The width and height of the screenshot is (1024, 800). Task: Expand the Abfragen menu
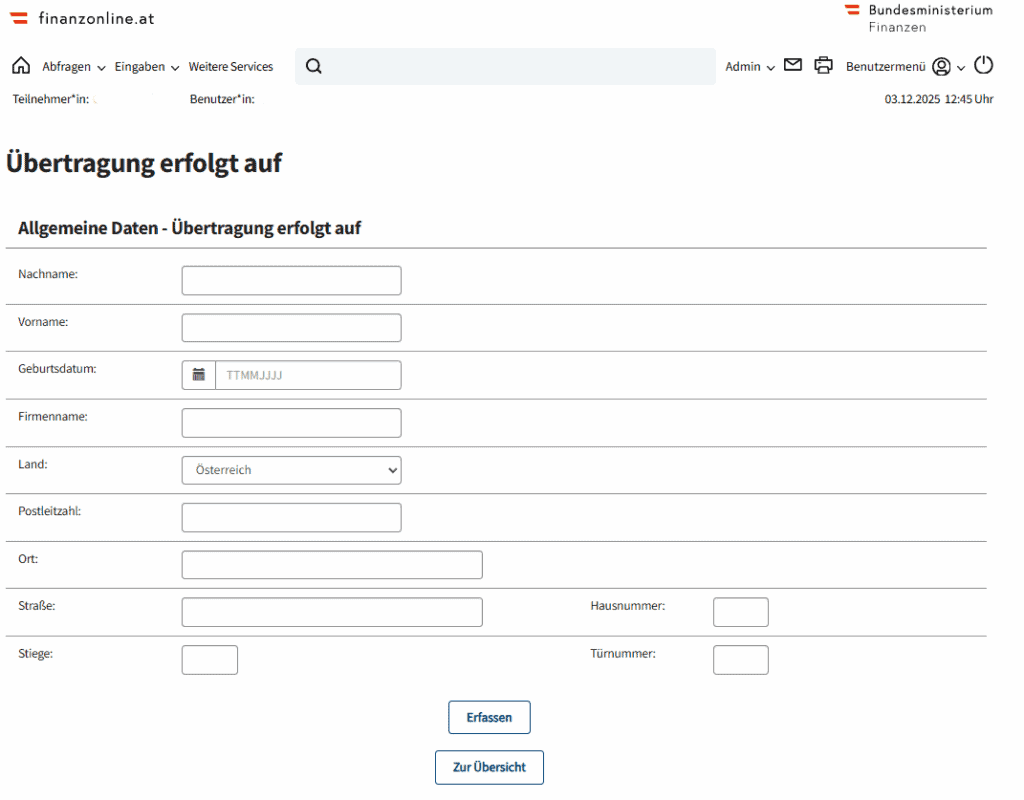click(x=73, y=67)
